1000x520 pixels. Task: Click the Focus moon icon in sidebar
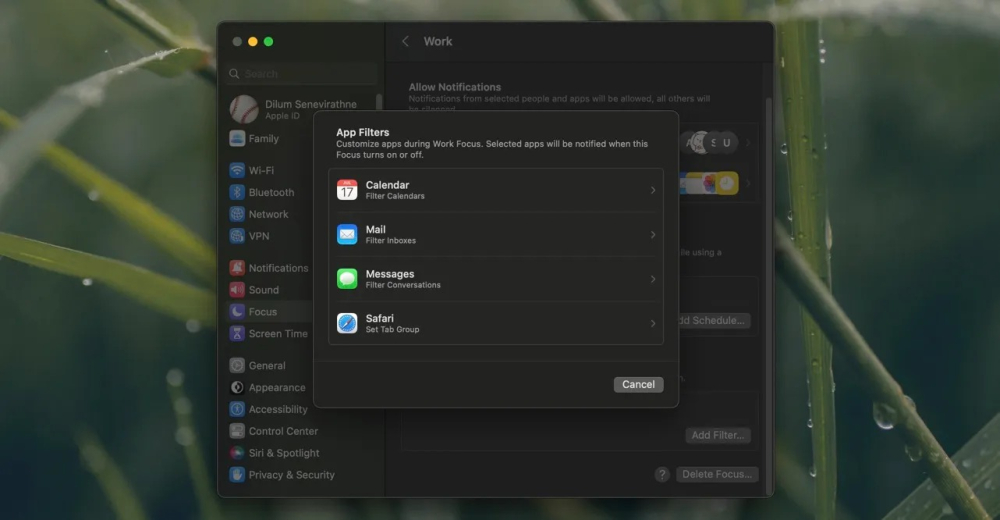tap(237, 311)
